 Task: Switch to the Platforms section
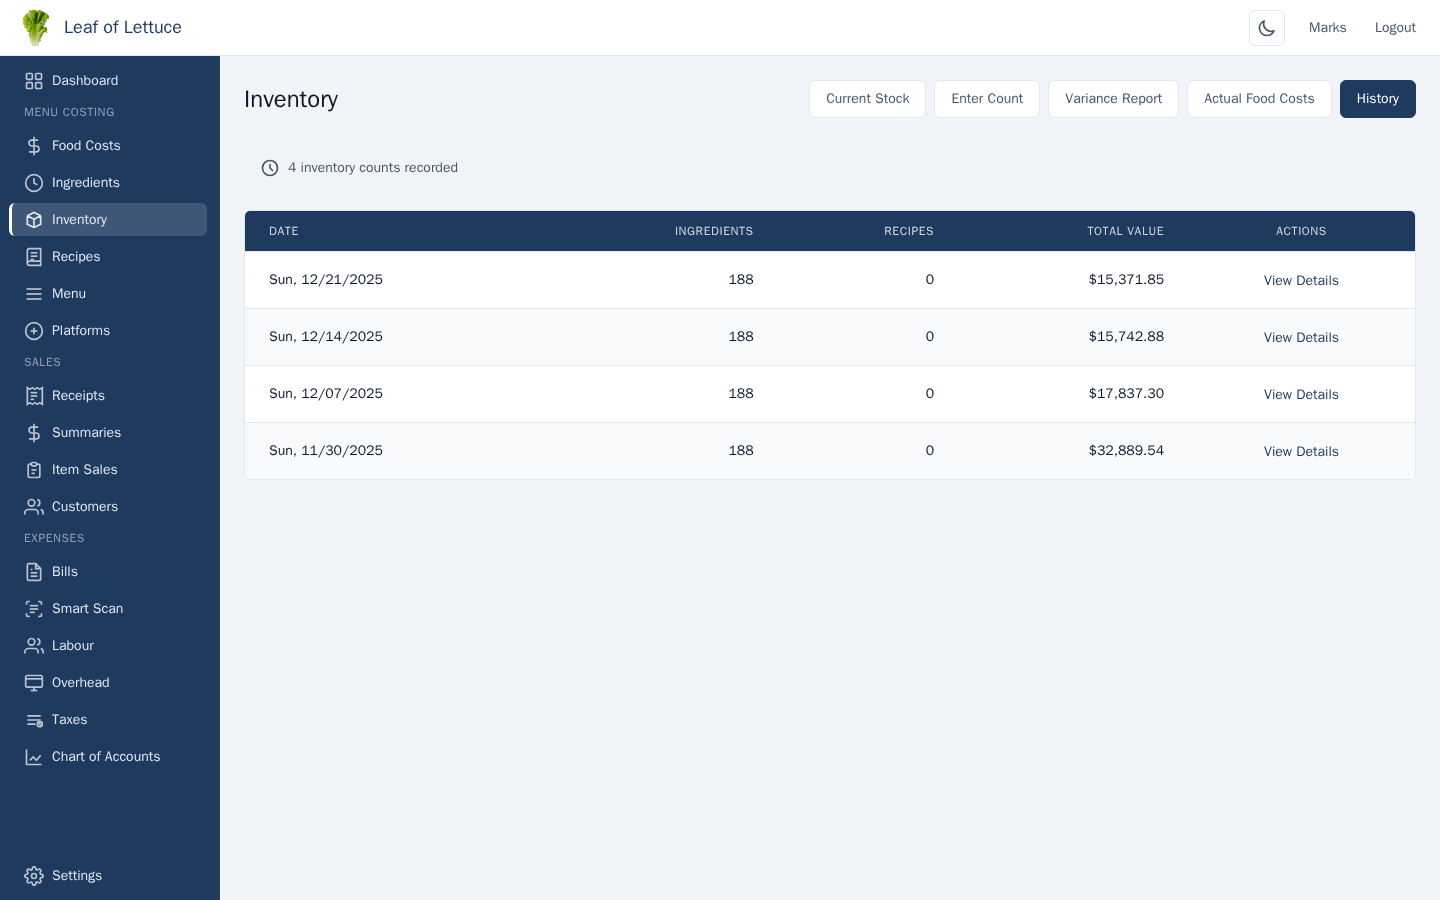80,330
